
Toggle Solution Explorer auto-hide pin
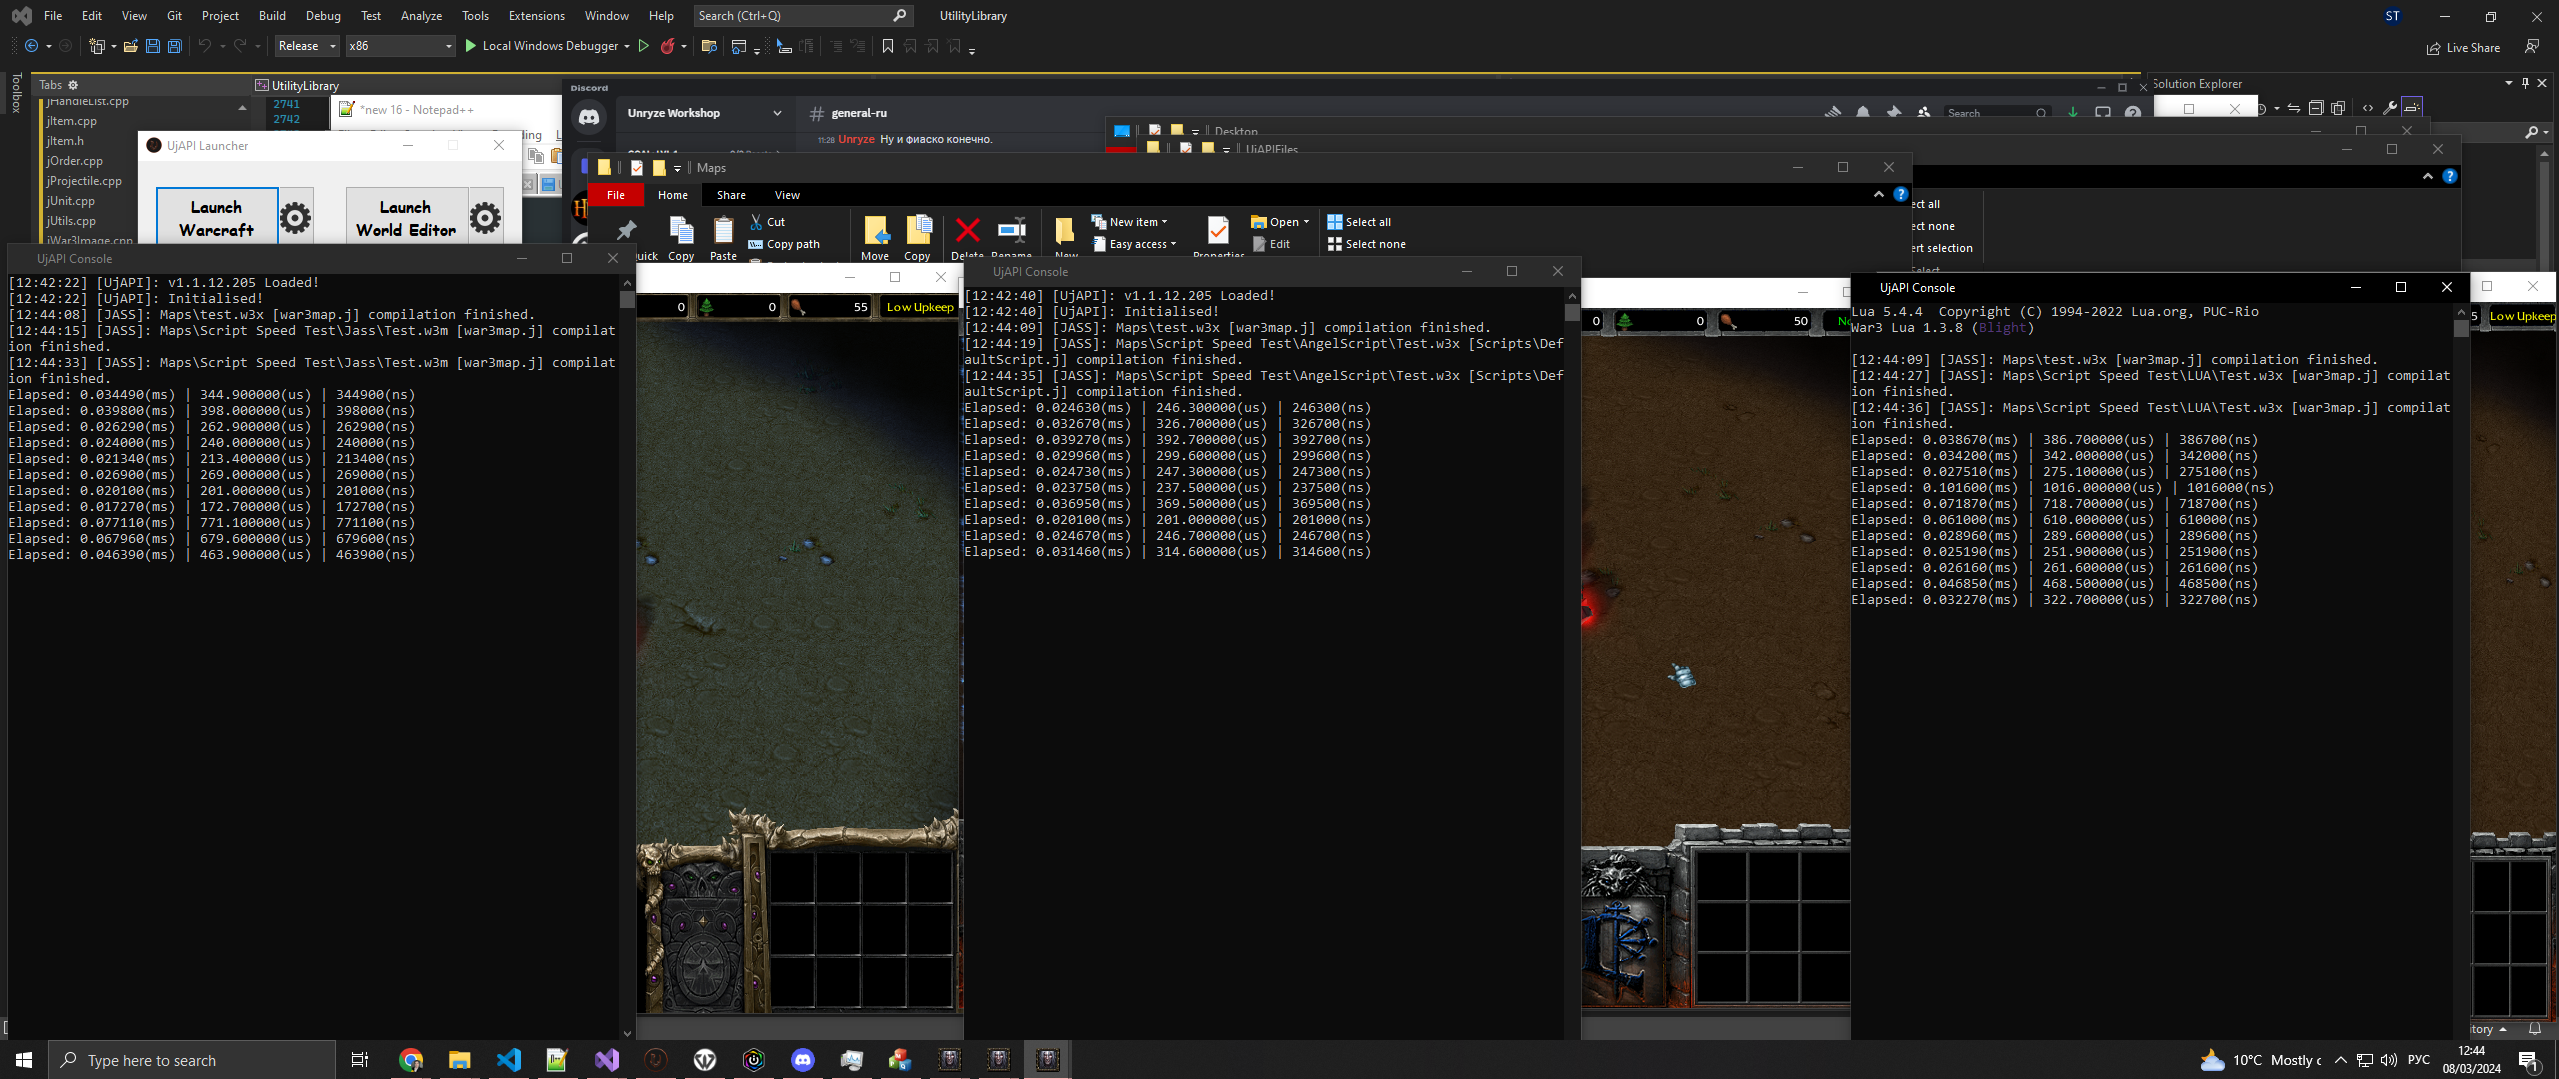coord(2525,83)
